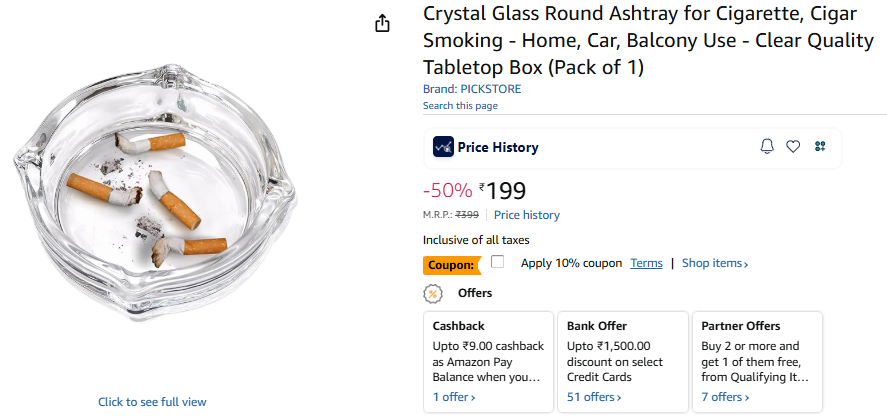This screenshot has width=887, height=419.
Task: Expand the Shop items link
Action: pyautogui.click(x=715, y=263)
